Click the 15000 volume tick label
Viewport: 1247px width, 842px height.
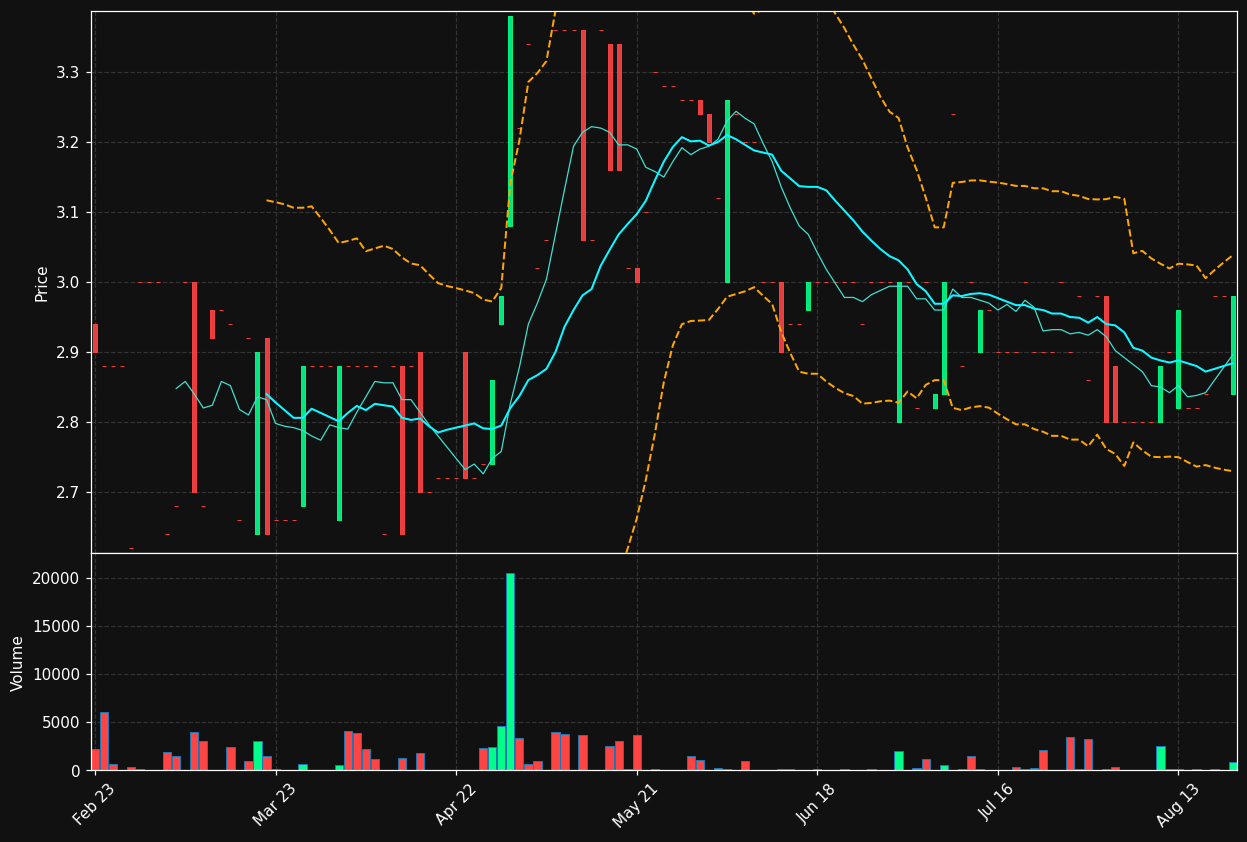[56, 627]
